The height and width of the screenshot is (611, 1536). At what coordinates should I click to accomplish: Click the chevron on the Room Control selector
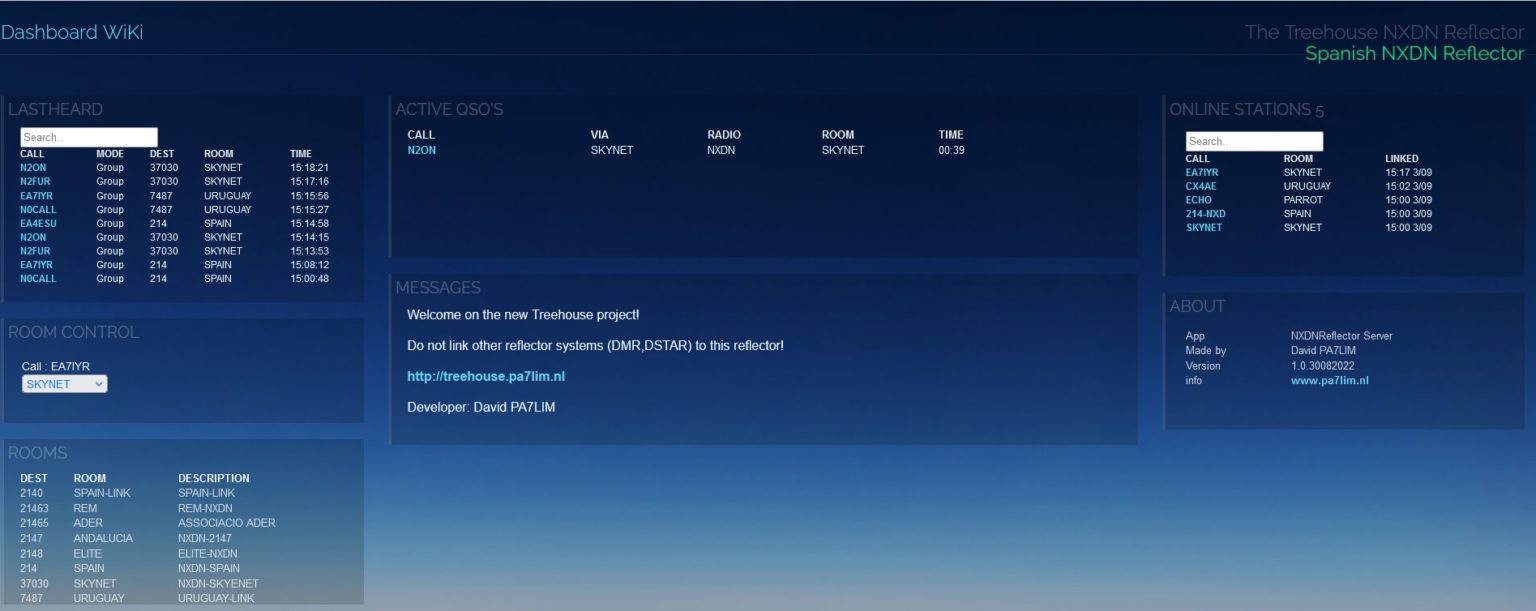99,383
